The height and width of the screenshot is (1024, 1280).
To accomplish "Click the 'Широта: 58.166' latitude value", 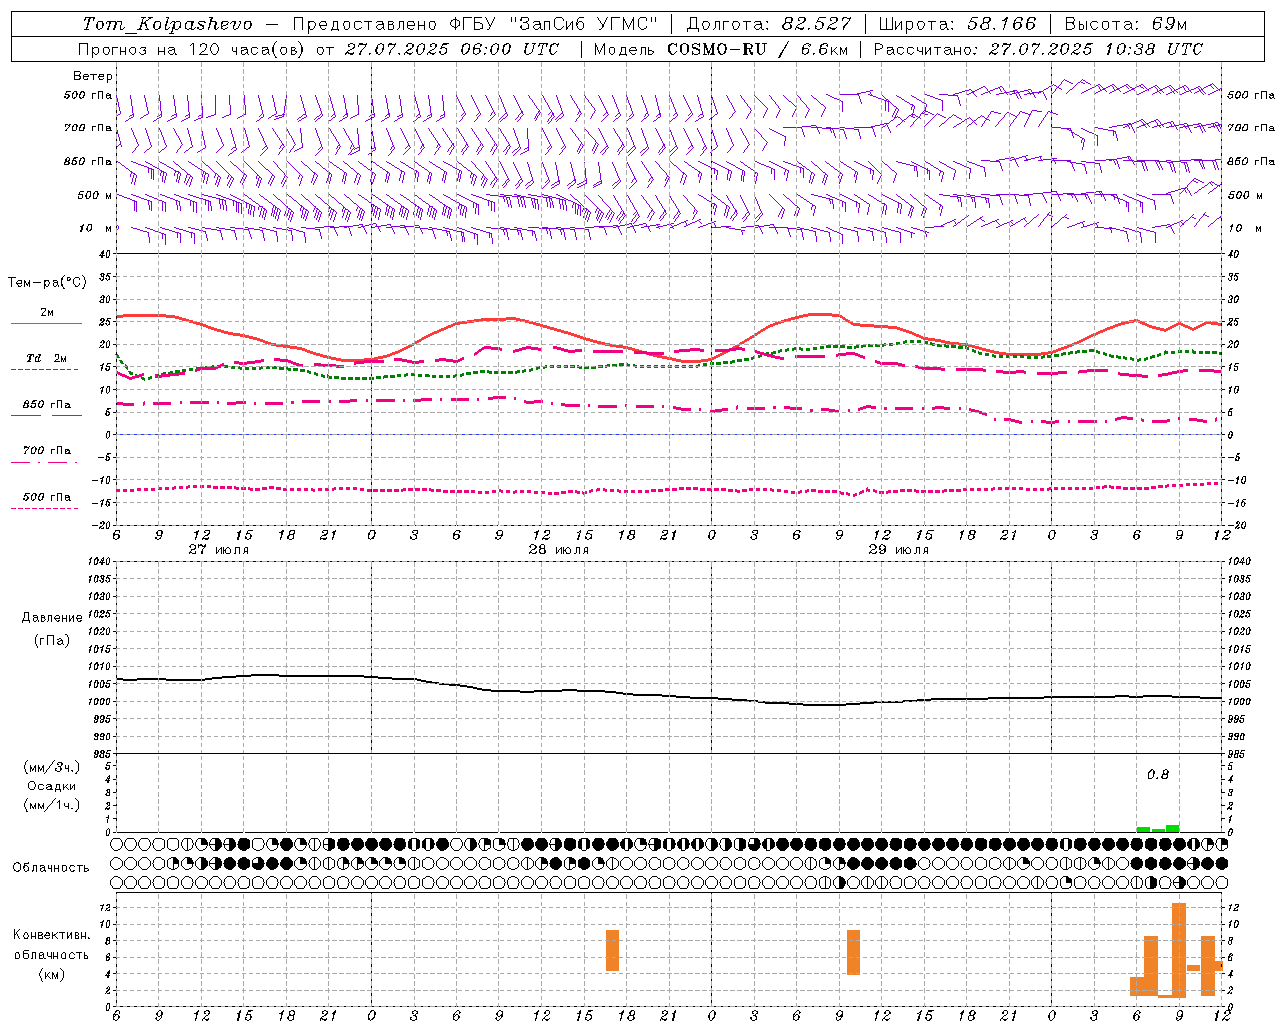I will point(957,24).
